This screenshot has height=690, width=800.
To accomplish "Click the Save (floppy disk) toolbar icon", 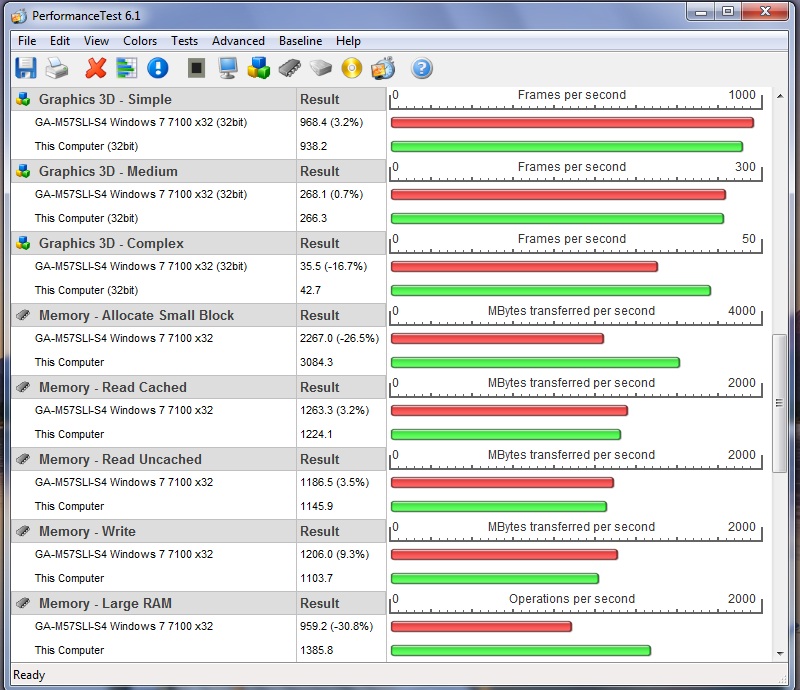I will (x=26, y=68).
